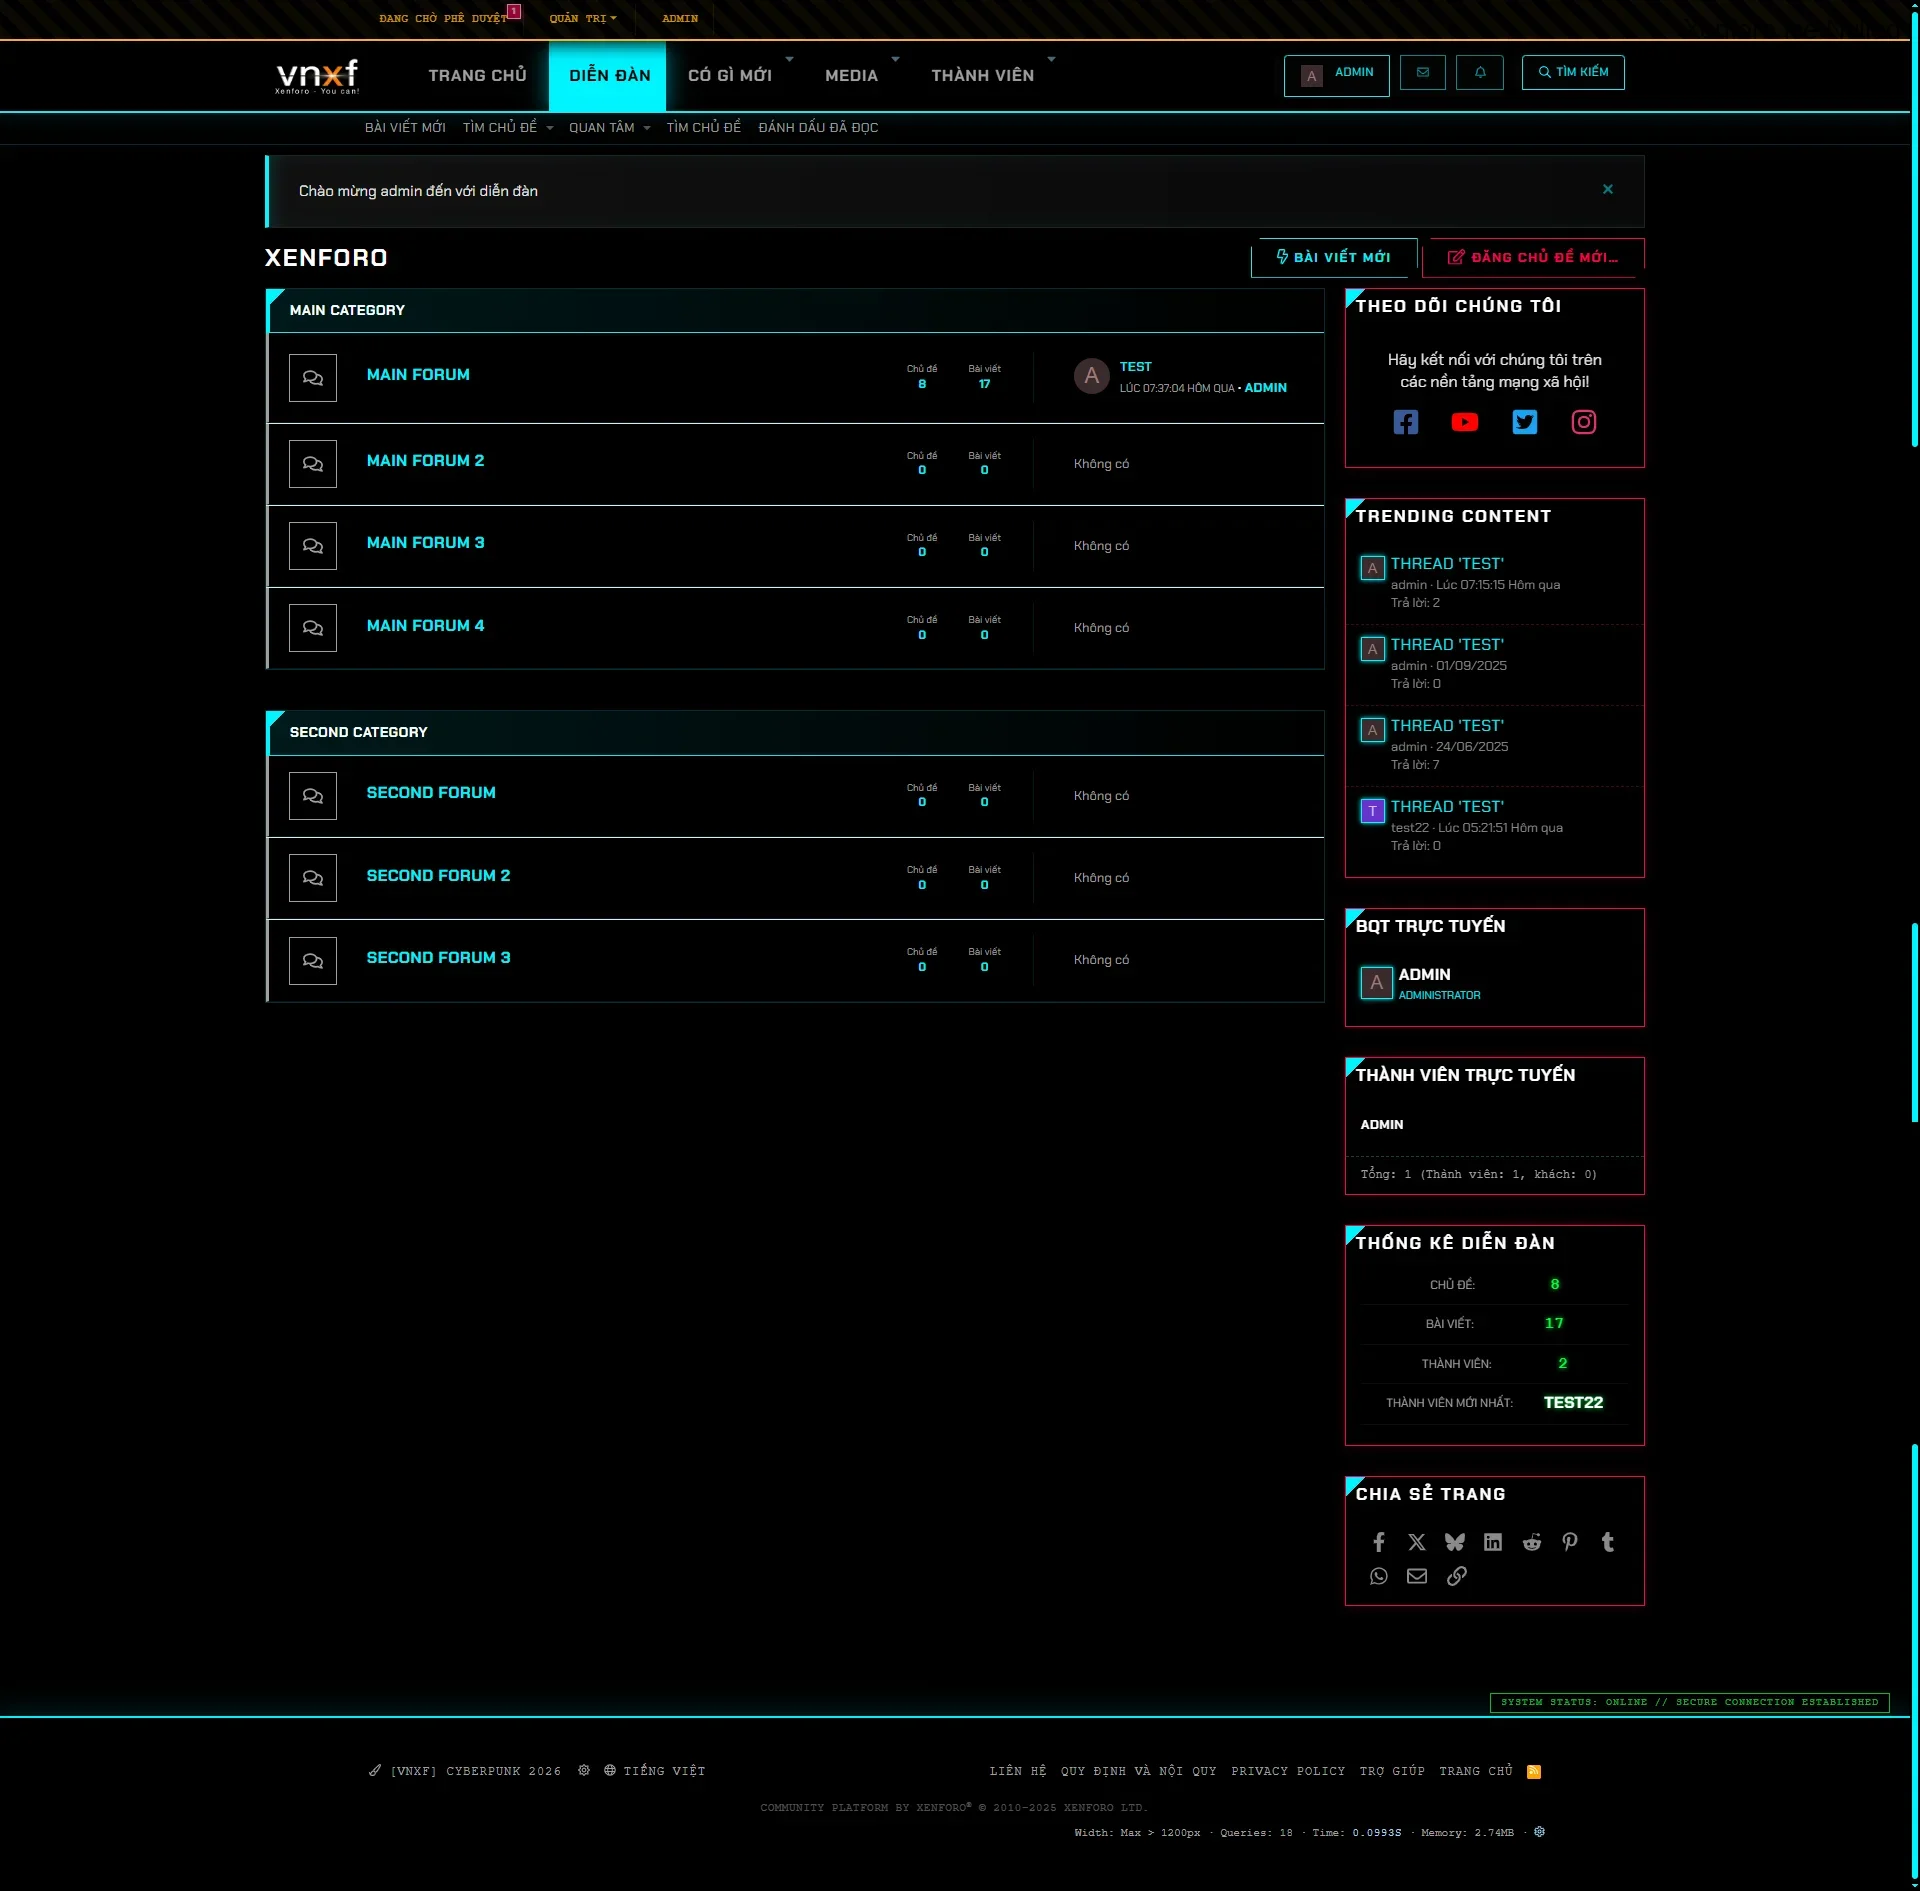Open the TRANG CHỦ menu item

tap(477, 75)
